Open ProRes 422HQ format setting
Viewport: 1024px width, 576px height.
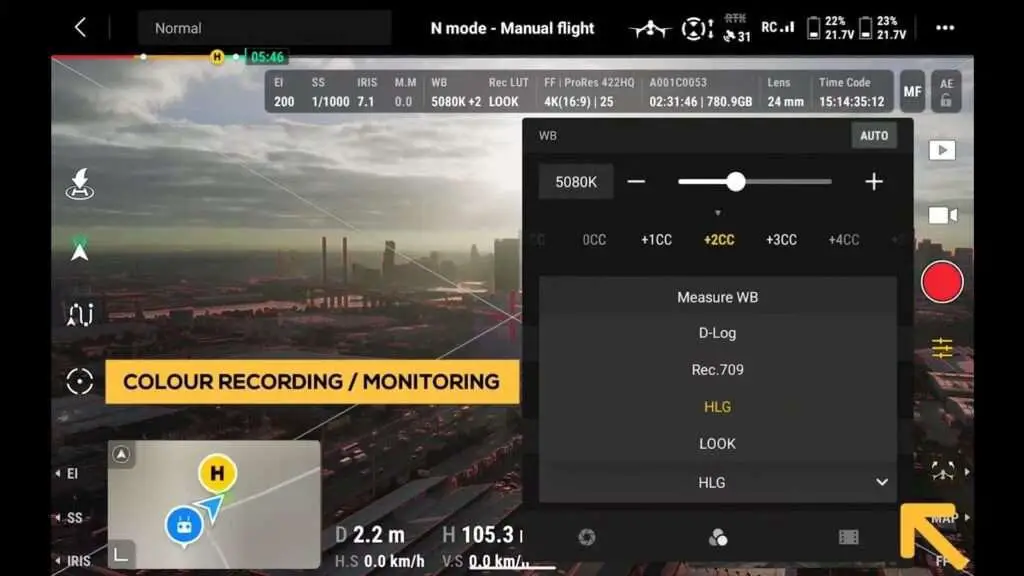click(589, 92)
